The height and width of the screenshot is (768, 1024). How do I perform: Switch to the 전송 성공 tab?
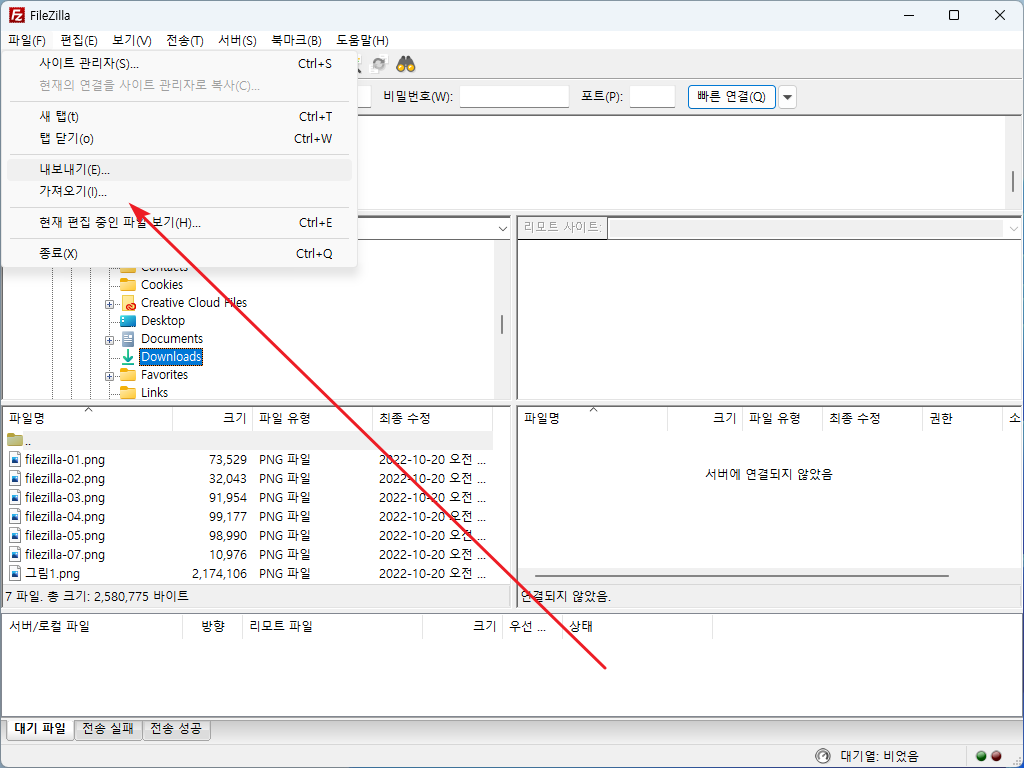pyautogui.click(x=176, y=729)
